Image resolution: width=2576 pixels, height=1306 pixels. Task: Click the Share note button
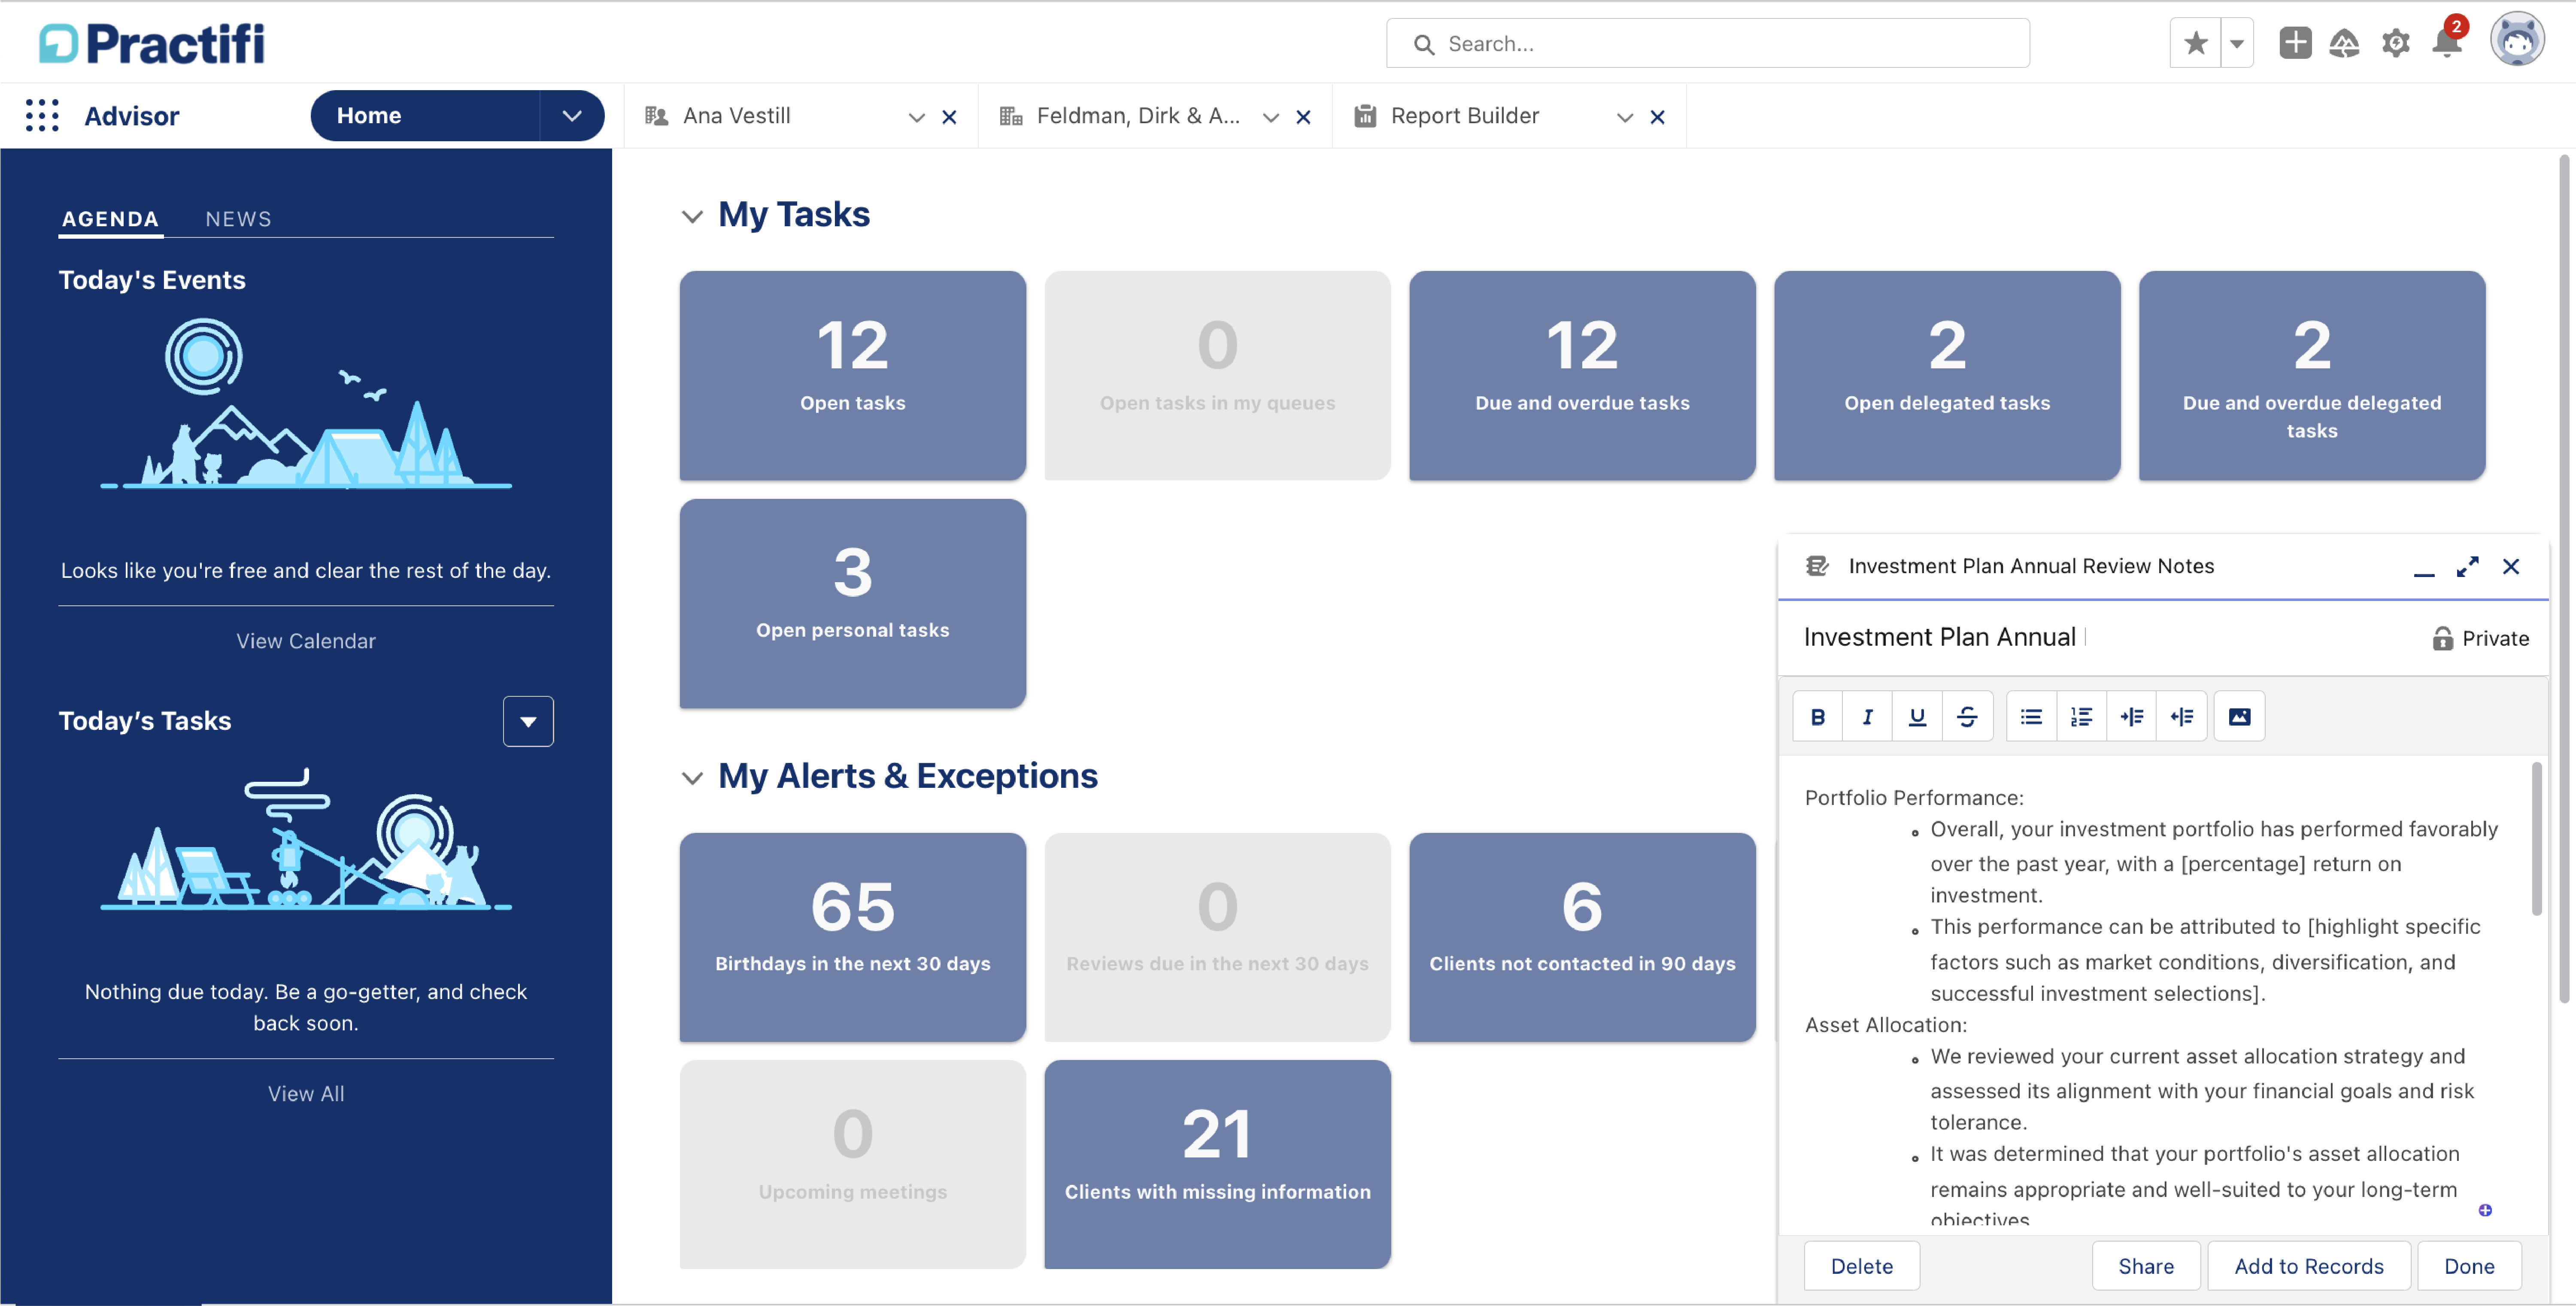pyautogui.click(x=2146, y=1266)
